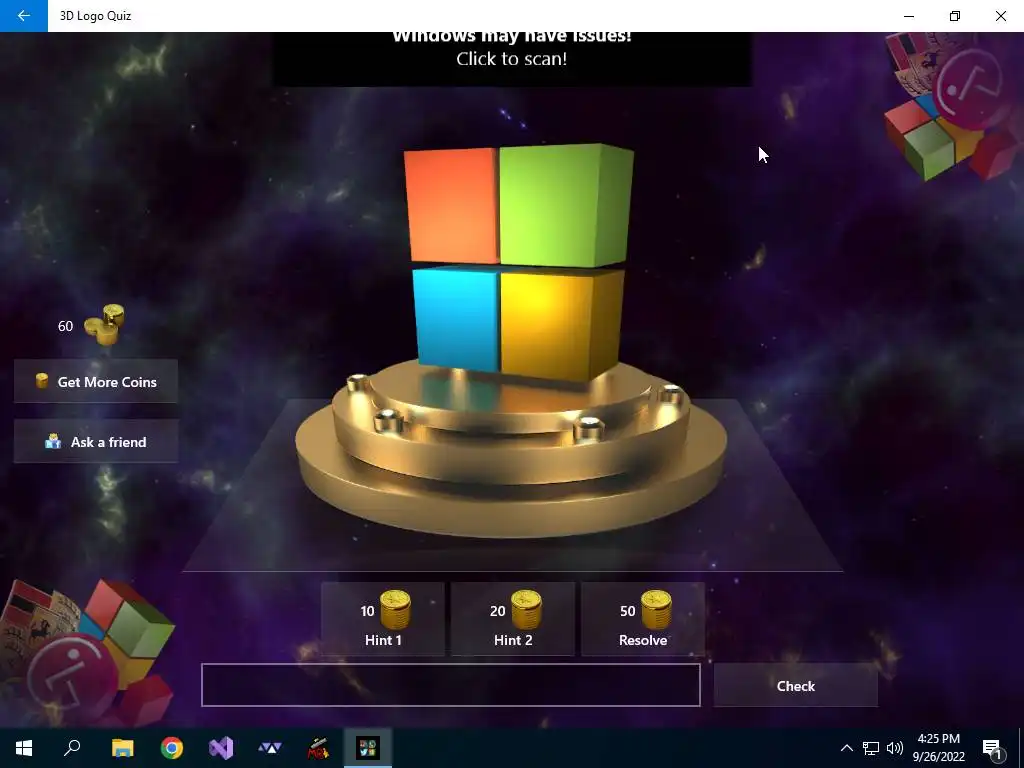Resolve the logo for 50 coins

pos(643,619)
